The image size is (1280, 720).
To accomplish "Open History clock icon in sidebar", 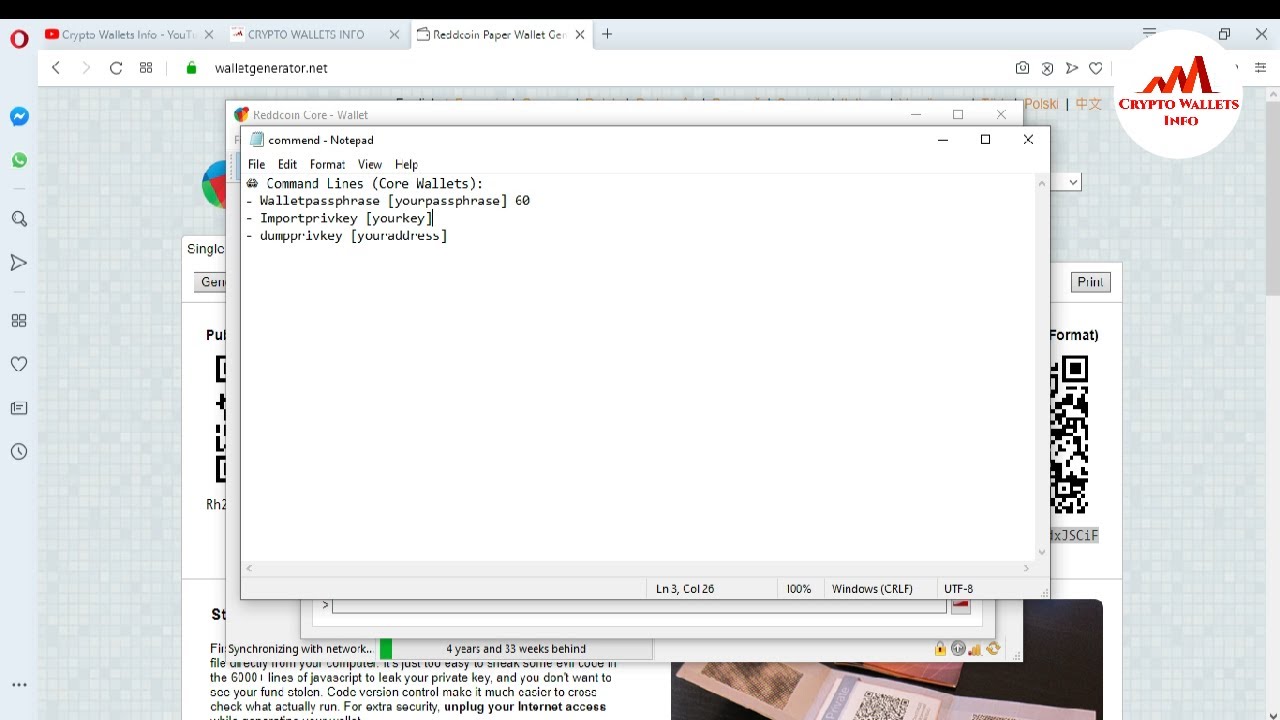I will [x=19, y=452].
